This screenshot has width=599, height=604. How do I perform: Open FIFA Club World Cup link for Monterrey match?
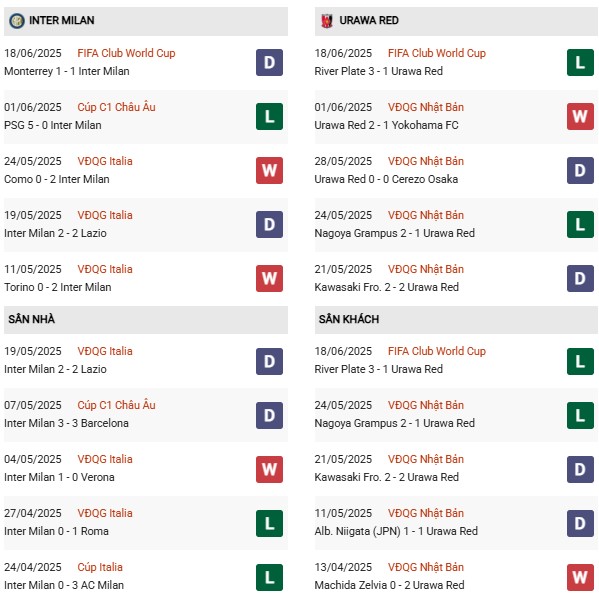126,53
